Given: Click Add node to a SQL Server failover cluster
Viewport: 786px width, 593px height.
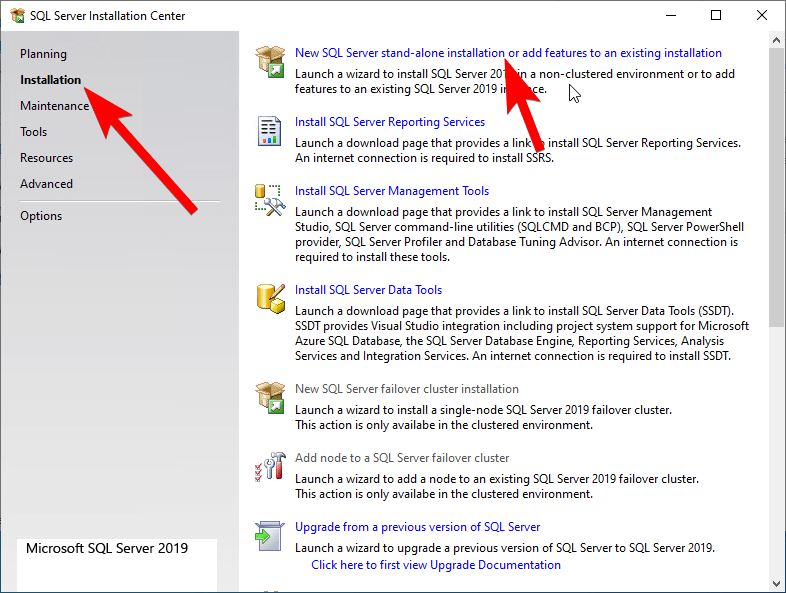Looking at the screenshot, I should click(402, 458).
